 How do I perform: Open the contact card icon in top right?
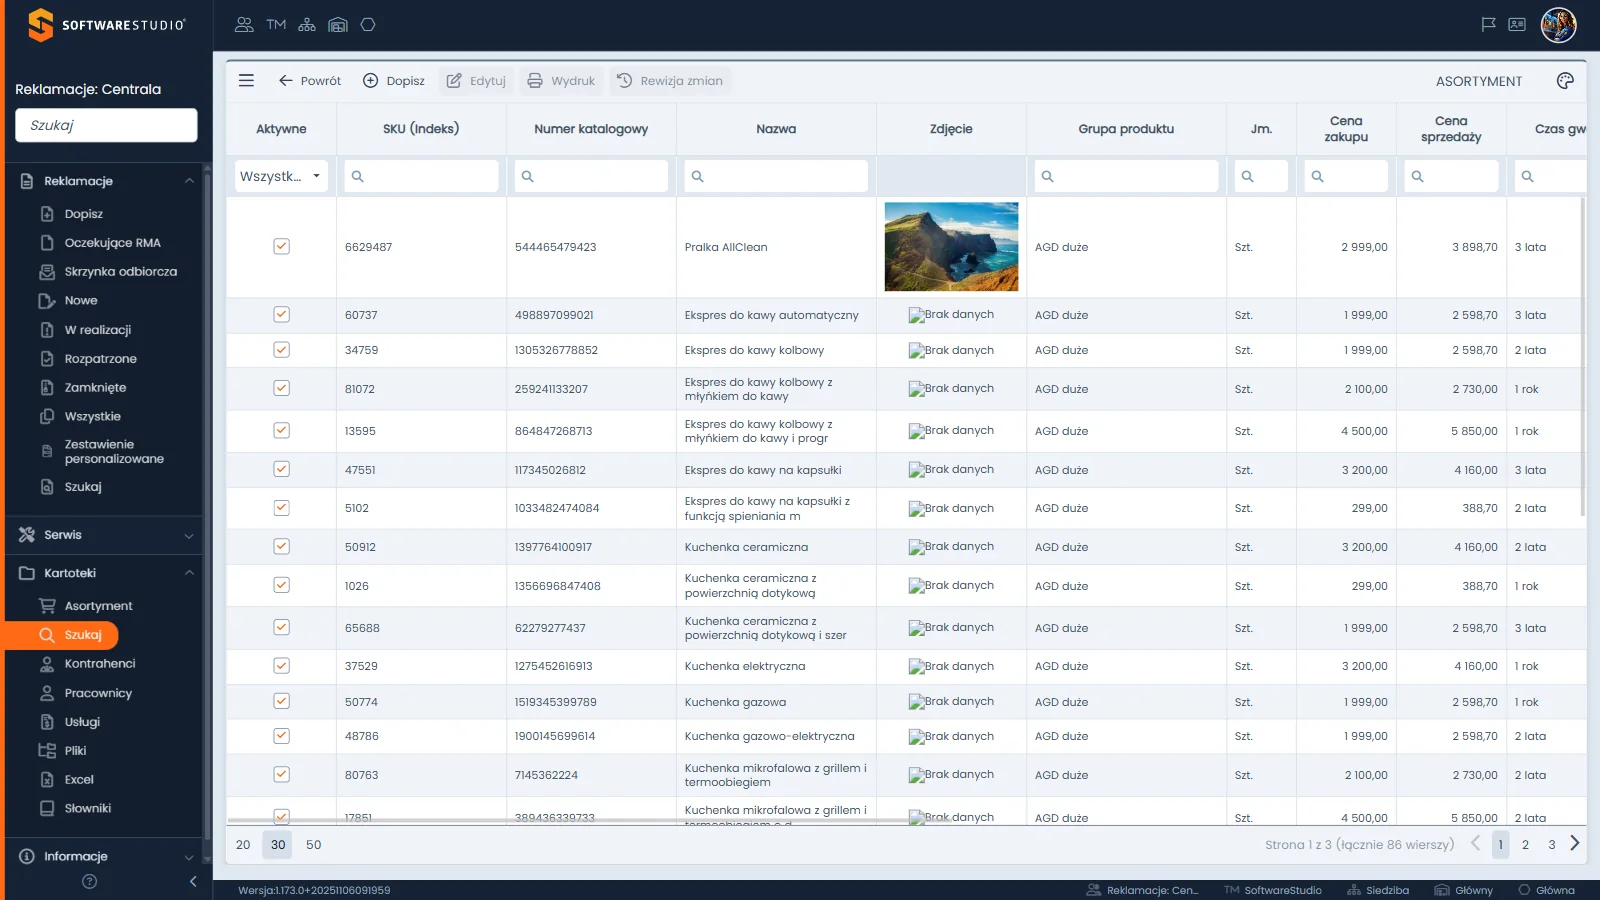coord(1517,25)
